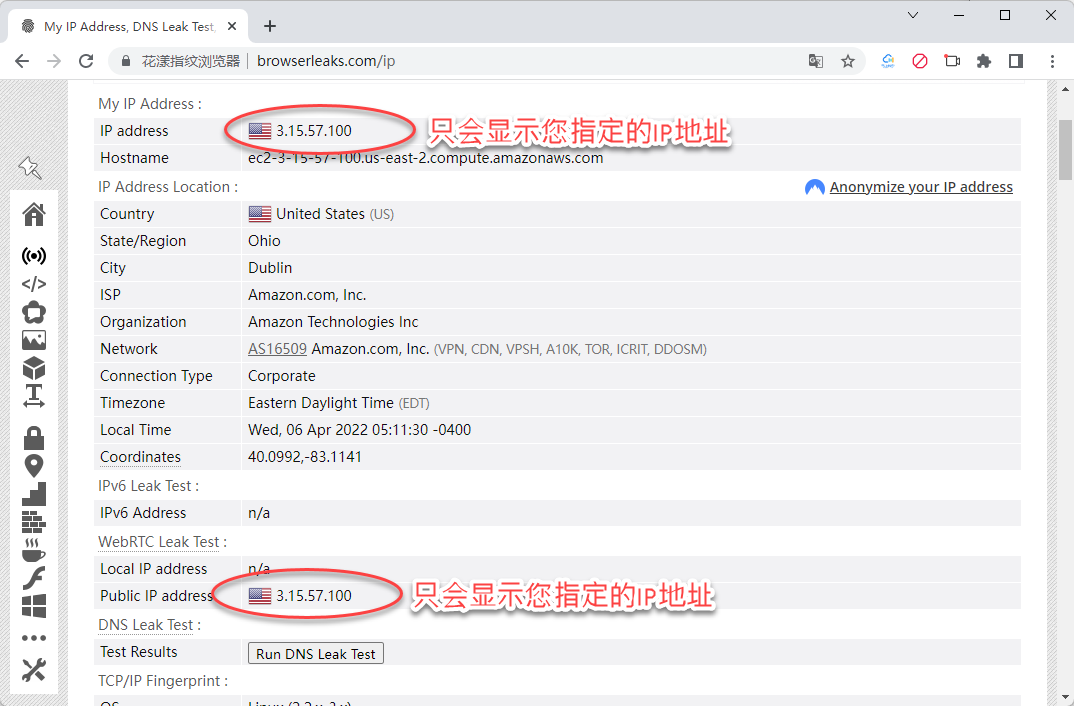
Task: Open the Extensions puzzle-piece menu
Action: coord(984,61)
